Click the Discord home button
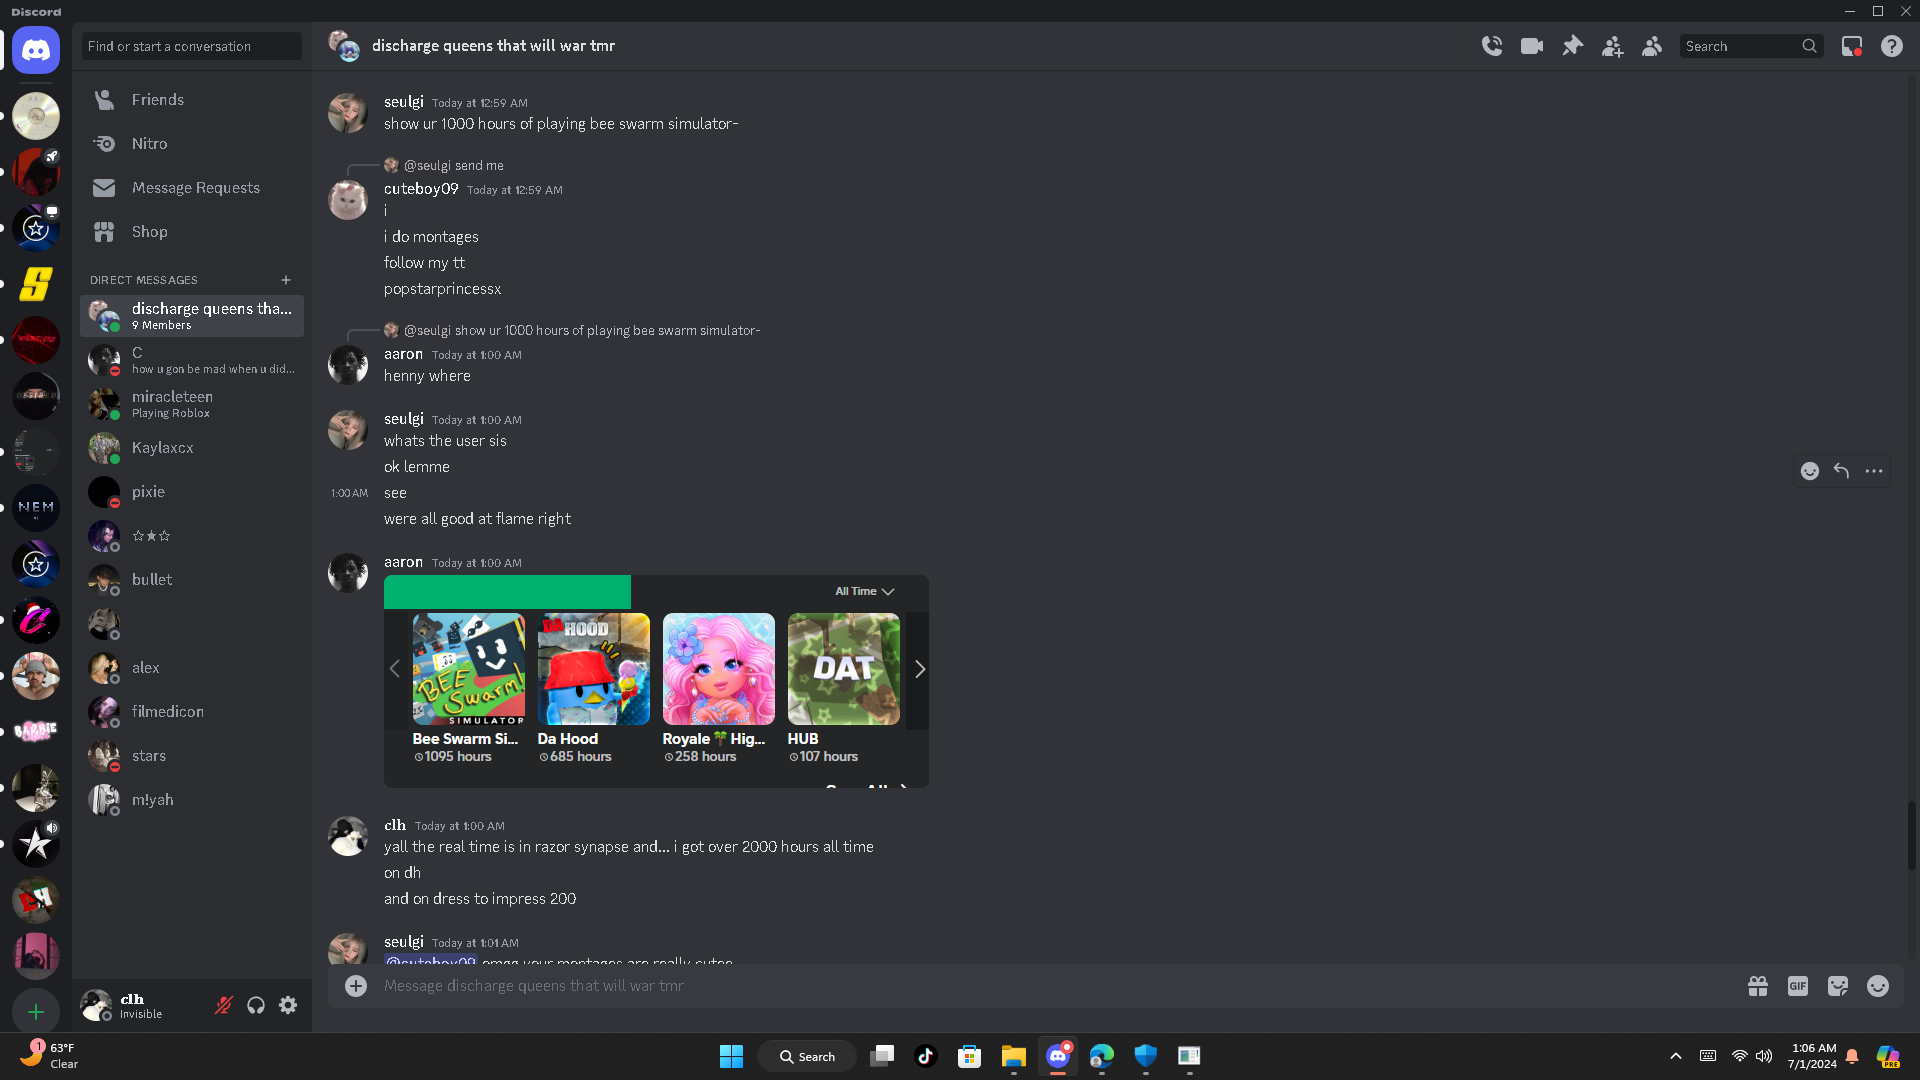The height and width of the screenshot is (1080, 1920). [36, 50]
